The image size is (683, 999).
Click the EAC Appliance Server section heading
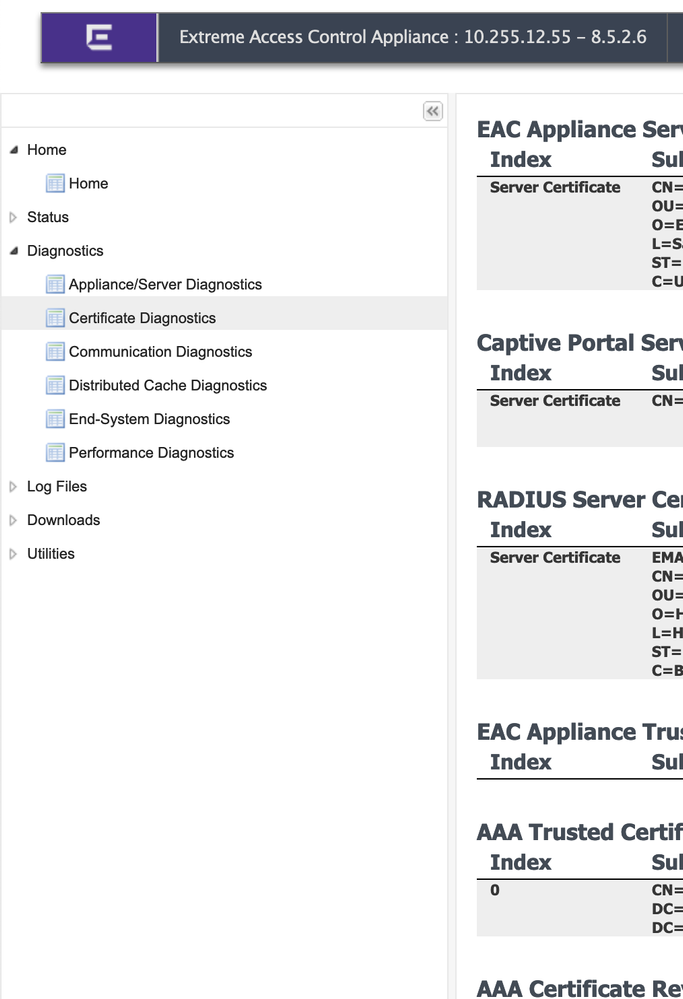click(580, 129)
